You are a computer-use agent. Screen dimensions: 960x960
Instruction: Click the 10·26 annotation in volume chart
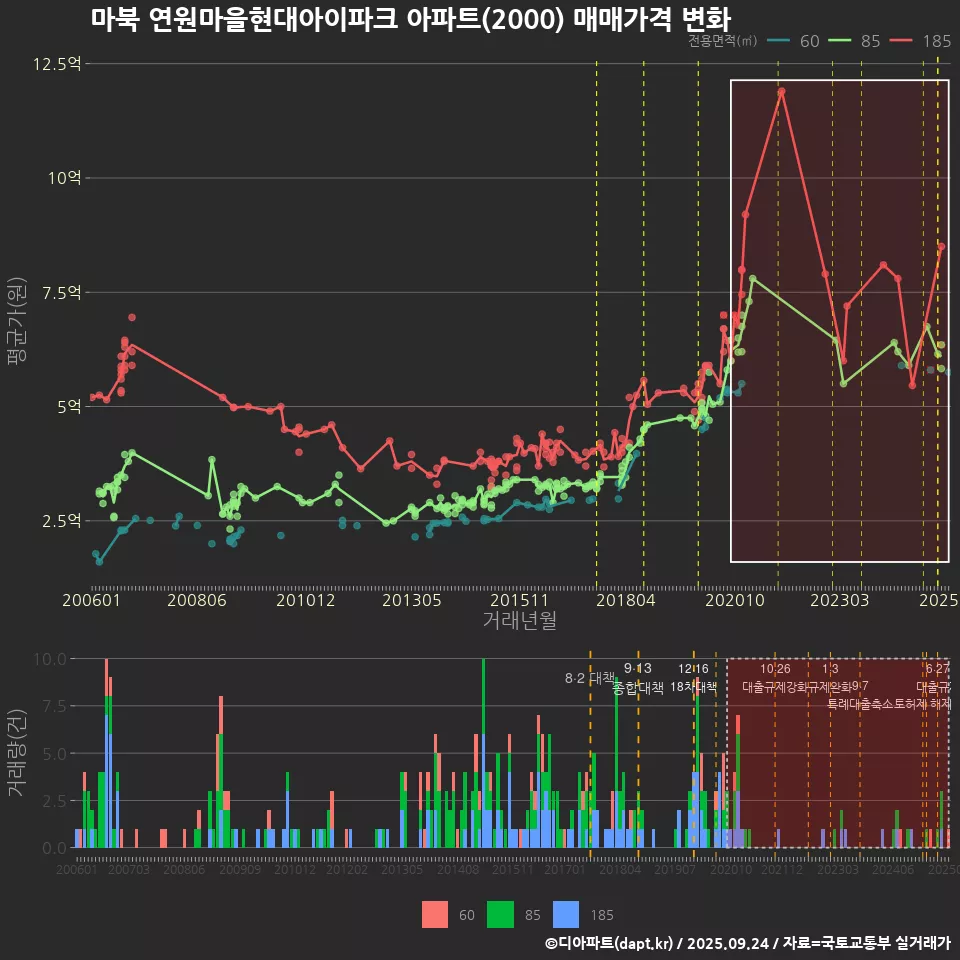click(x=775, y=669)
